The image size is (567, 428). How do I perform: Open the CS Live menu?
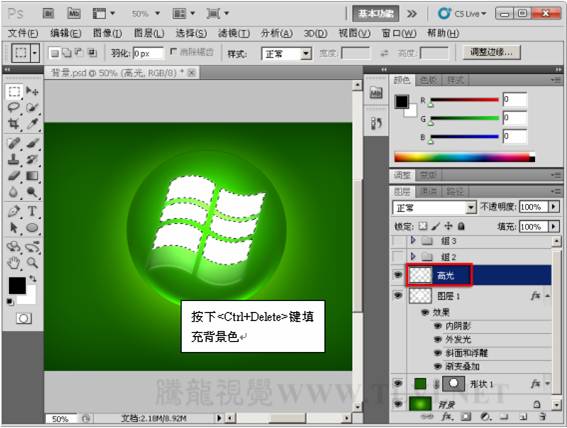click(x=462, y=14)
